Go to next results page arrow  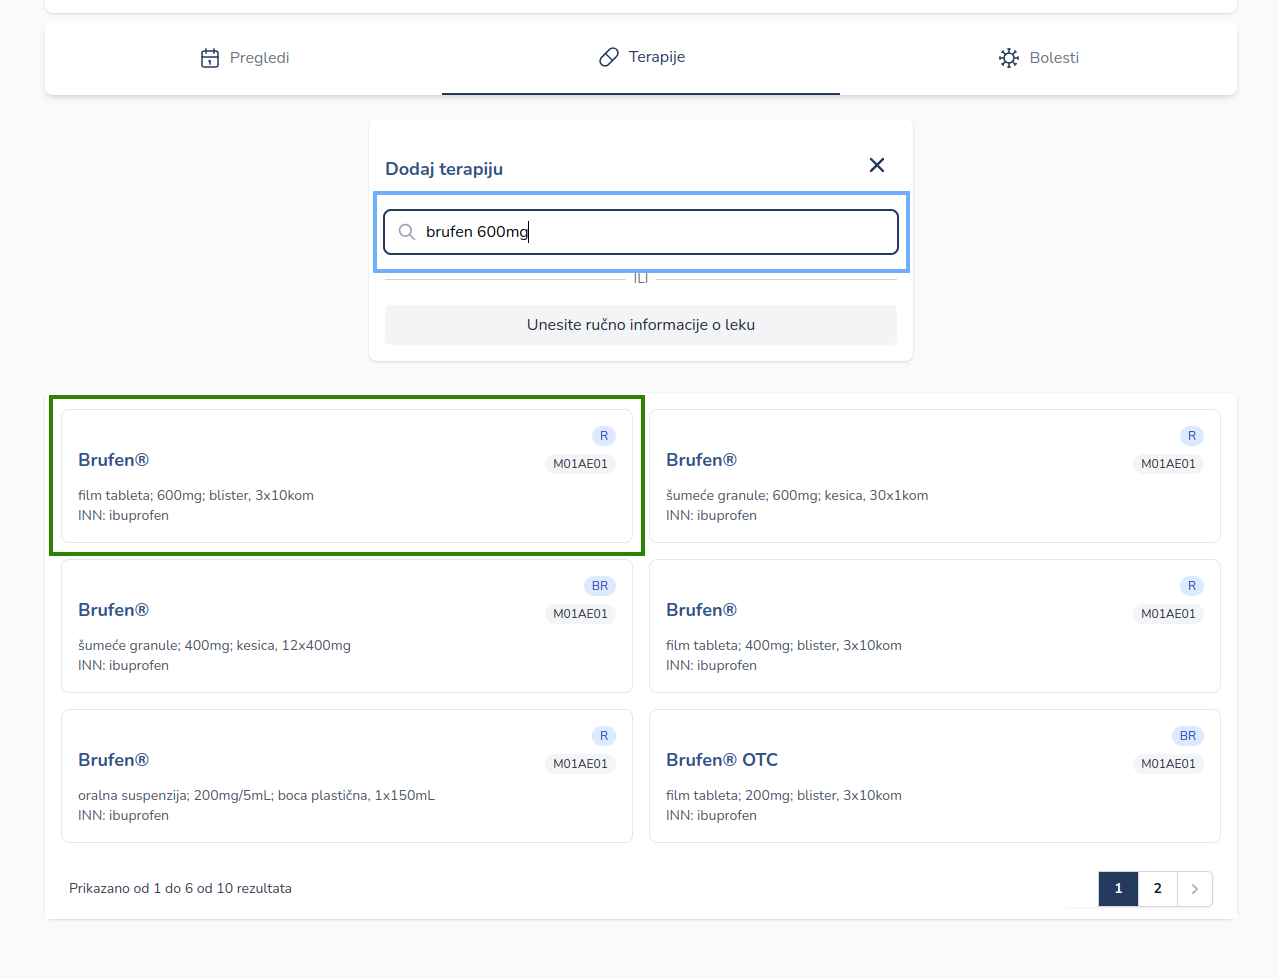point(1195,889)
